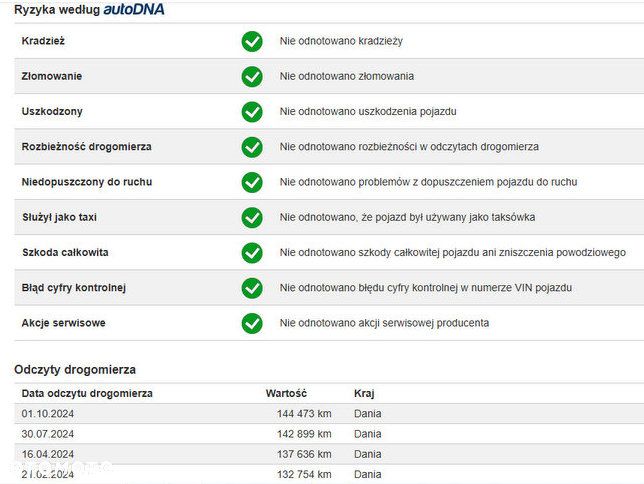Screen dimensions: 644x484
Task: Click the autoDNA logo
Action: [134, 9]
